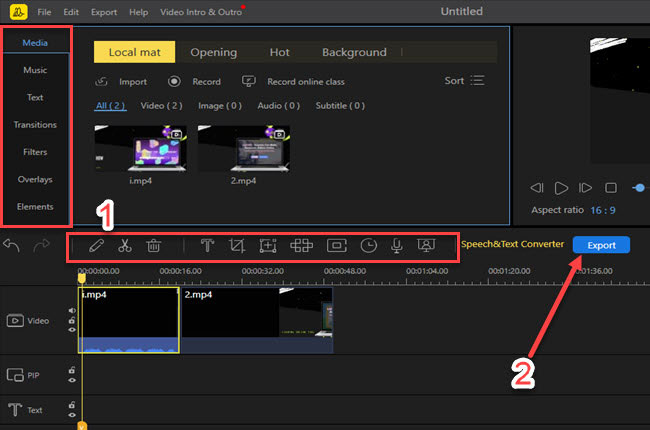Select the 2.mp4 clip on timeline
650x430 pixels.
point(257,320)
